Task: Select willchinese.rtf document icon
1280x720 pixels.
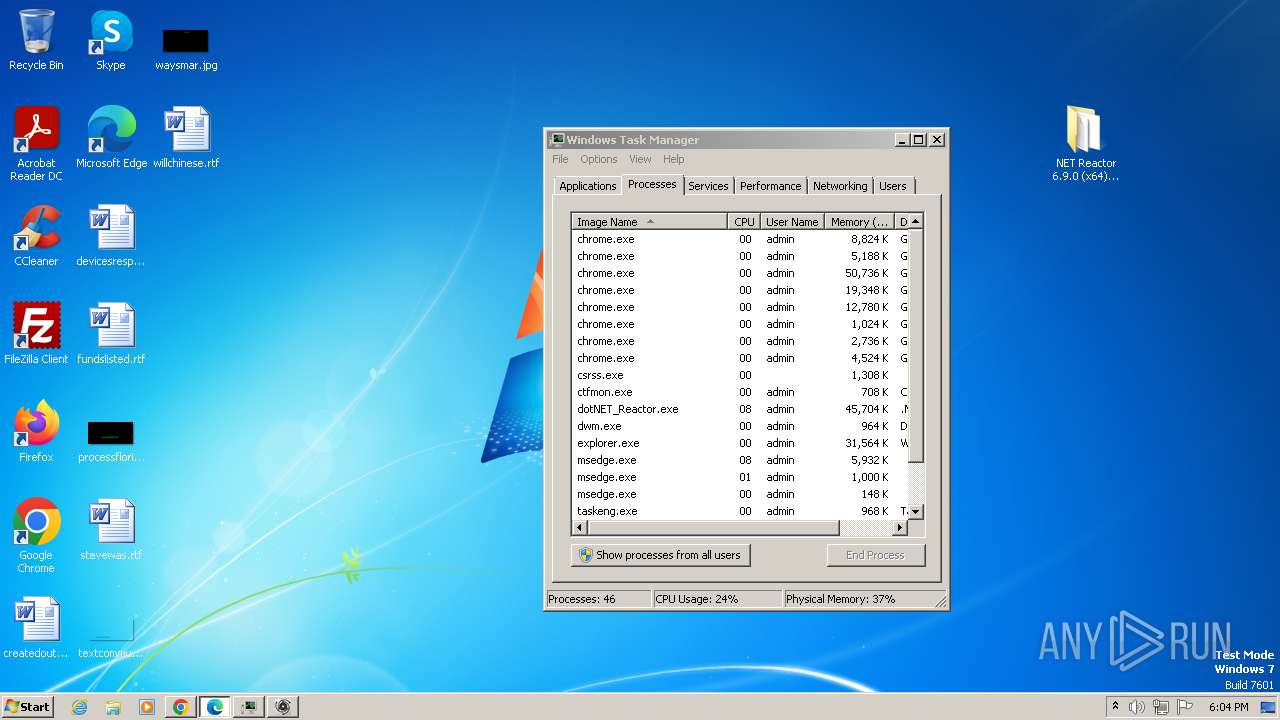Action: point(186,138)
